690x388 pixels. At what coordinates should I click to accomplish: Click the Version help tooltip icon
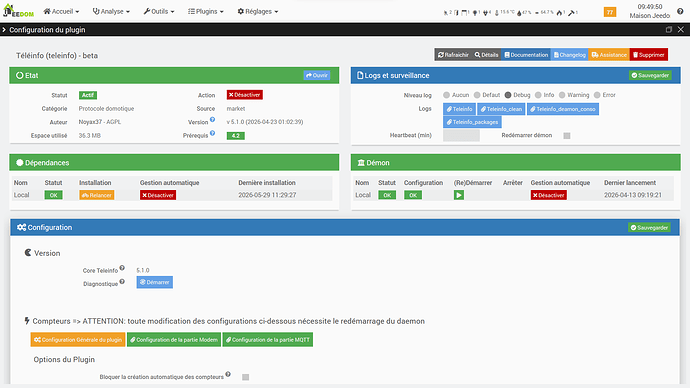(213, 119)
